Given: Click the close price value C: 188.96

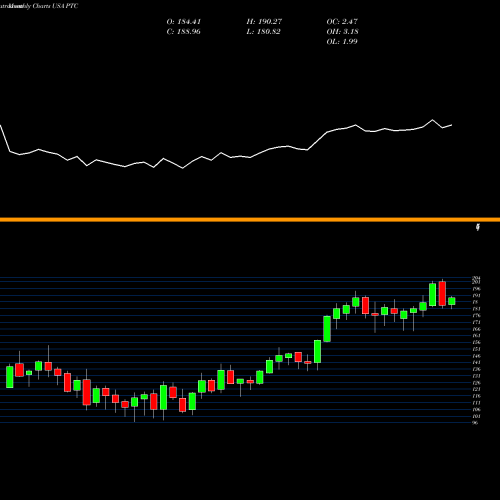Looking at the screenshot, I should pyautogui.click(x=184, y=32).
